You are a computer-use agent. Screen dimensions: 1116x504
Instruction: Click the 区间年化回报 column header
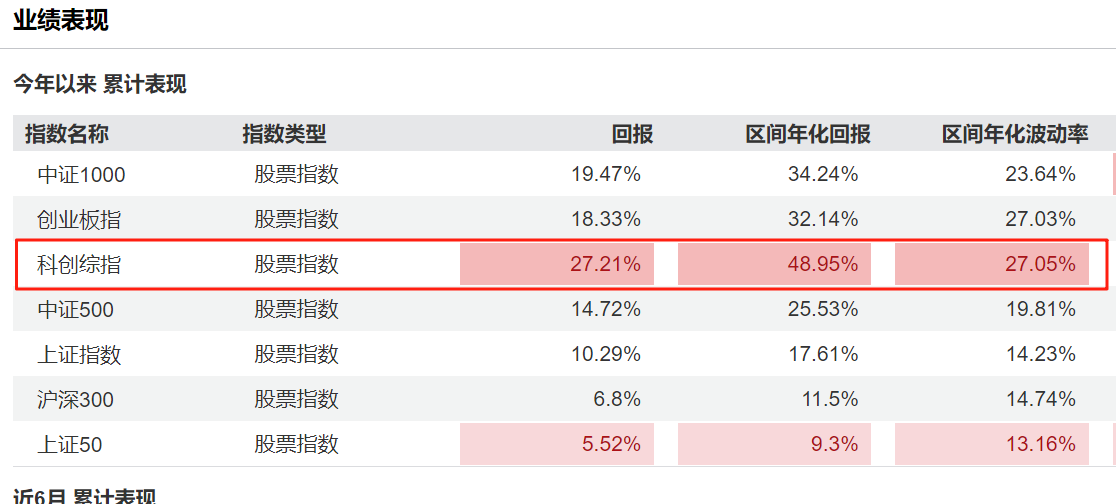click(x=807, y=135)
